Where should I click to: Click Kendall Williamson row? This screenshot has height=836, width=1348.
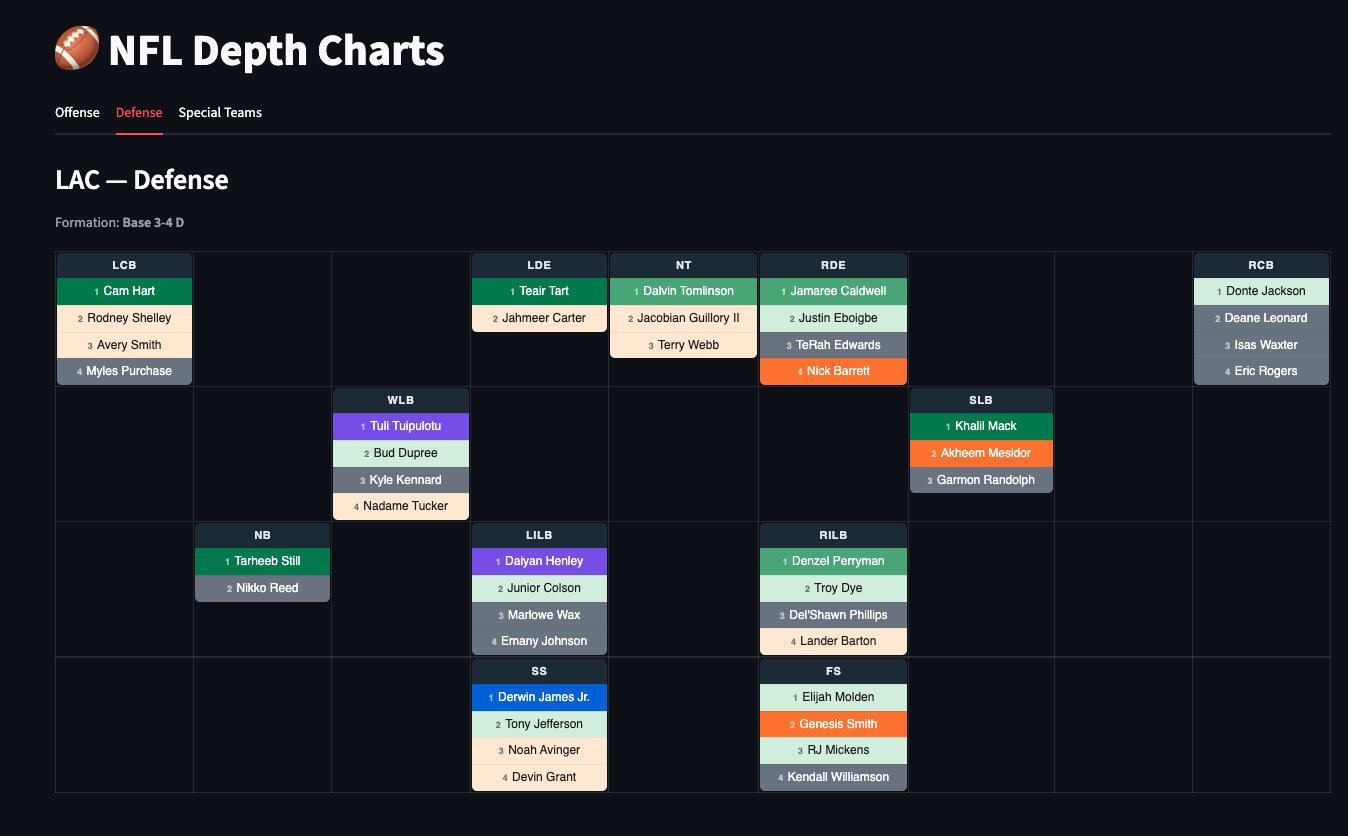(833, 777)
